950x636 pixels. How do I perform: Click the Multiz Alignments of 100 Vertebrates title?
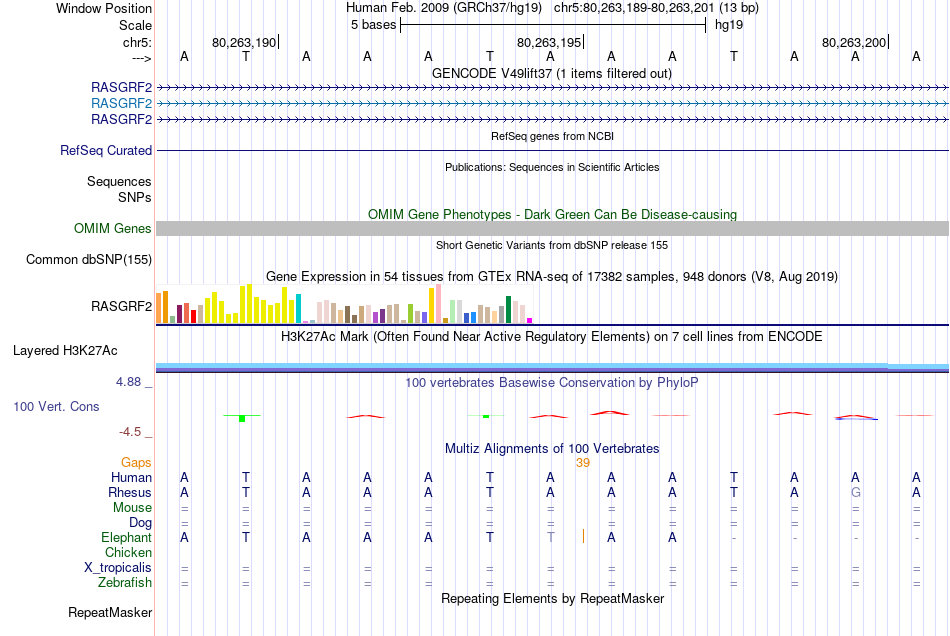point(552,449)
